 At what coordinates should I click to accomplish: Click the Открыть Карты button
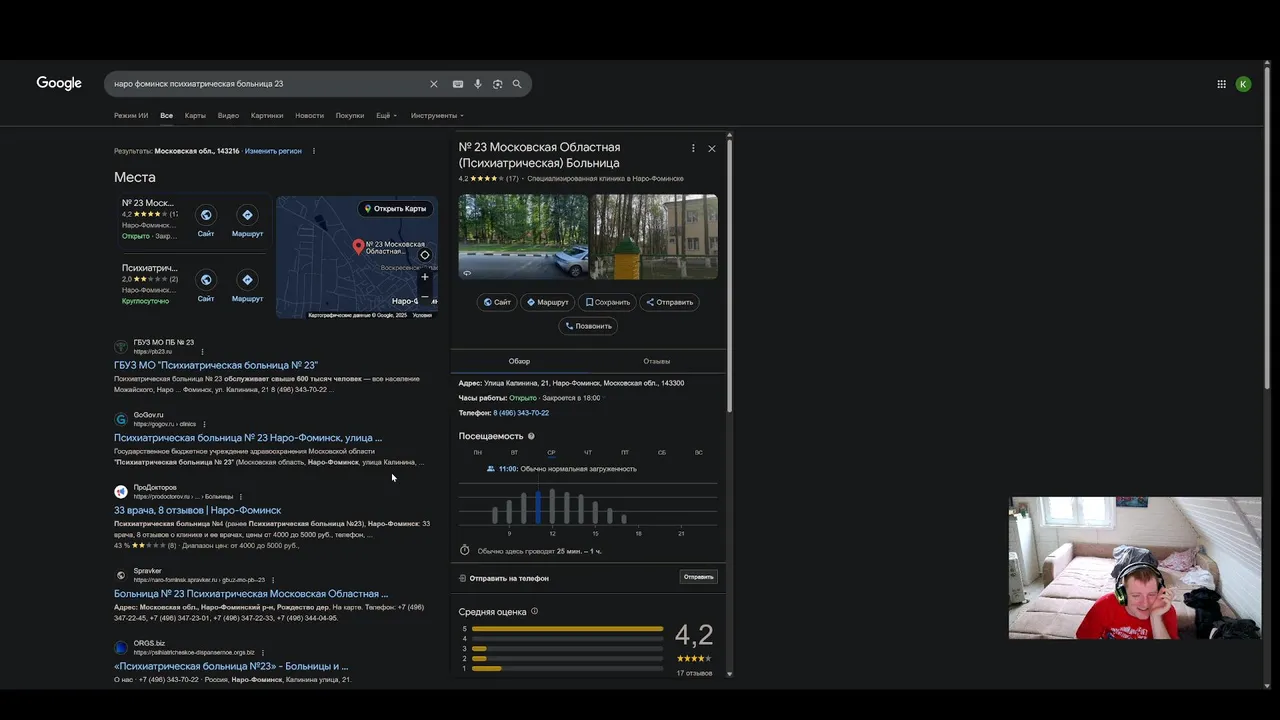point(395,209)
